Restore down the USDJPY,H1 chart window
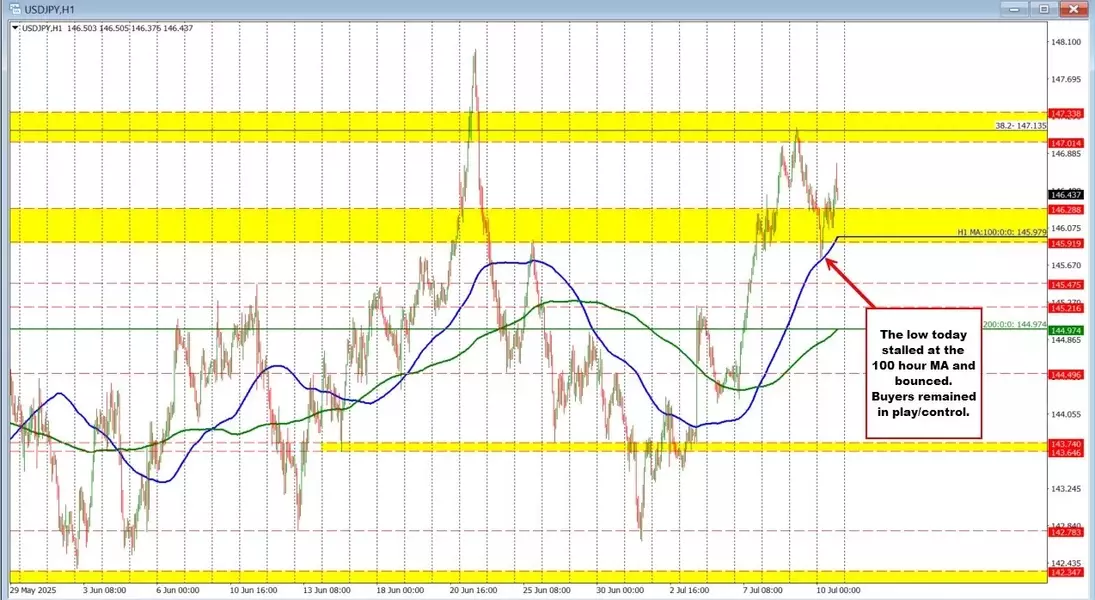 click(1044, 8)
